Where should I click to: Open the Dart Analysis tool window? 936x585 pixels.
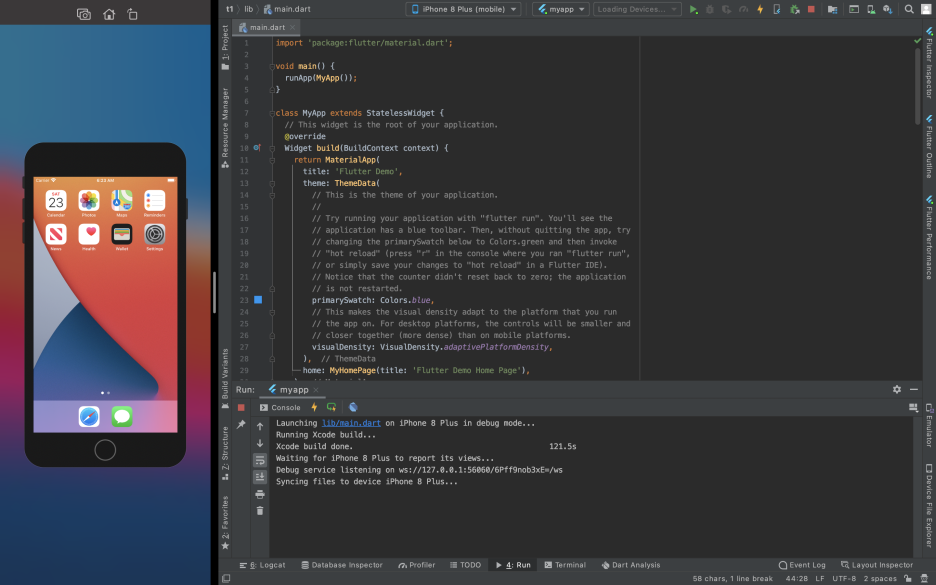tap(630, 565)
